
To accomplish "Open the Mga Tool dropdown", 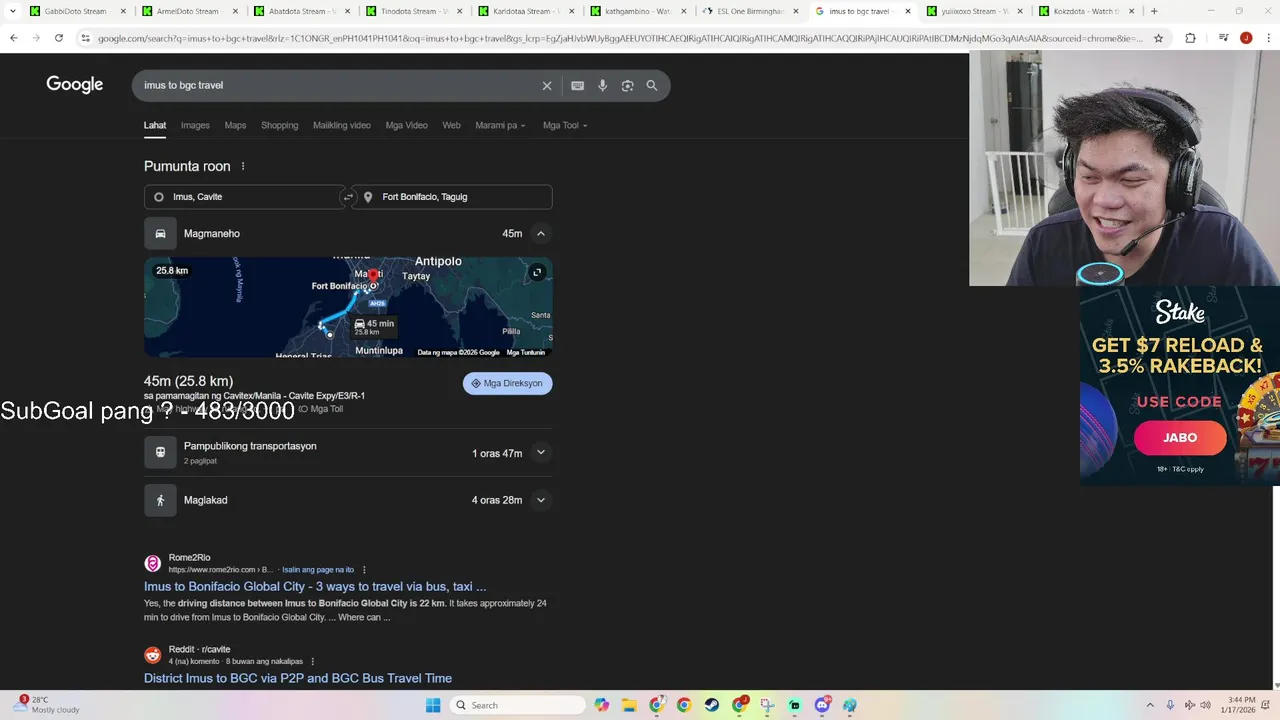I will pyautogui.click(x=565, y=126).
